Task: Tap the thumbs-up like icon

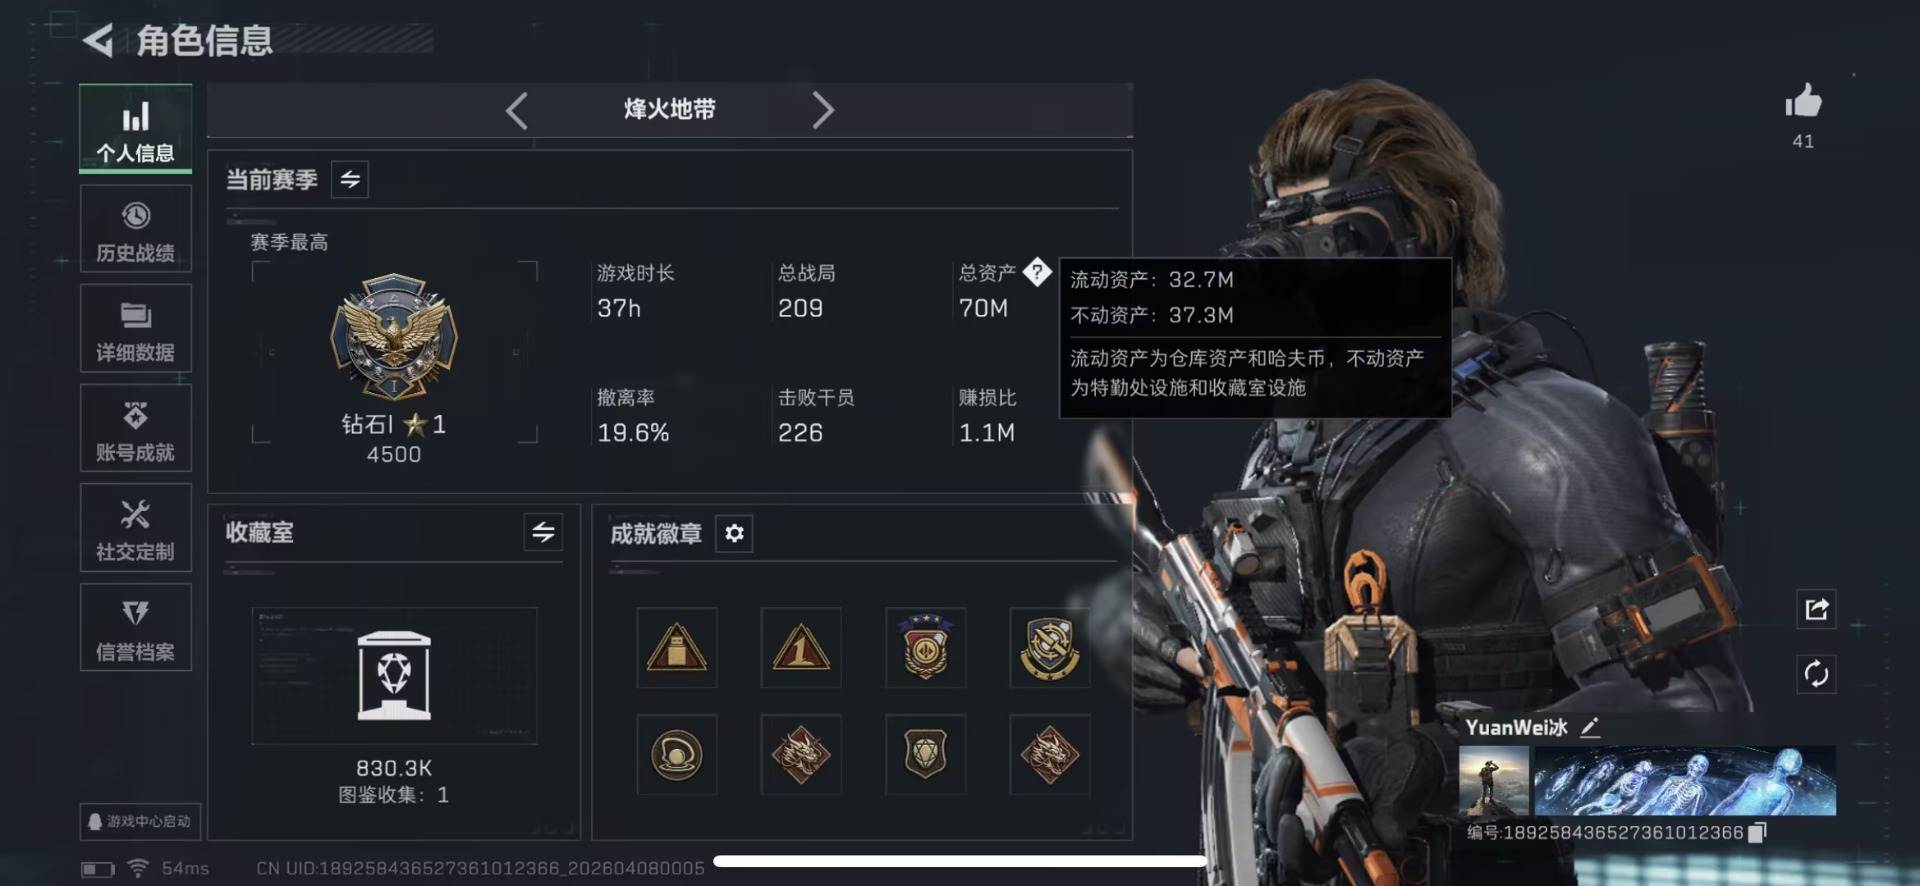Action: 1803,102
